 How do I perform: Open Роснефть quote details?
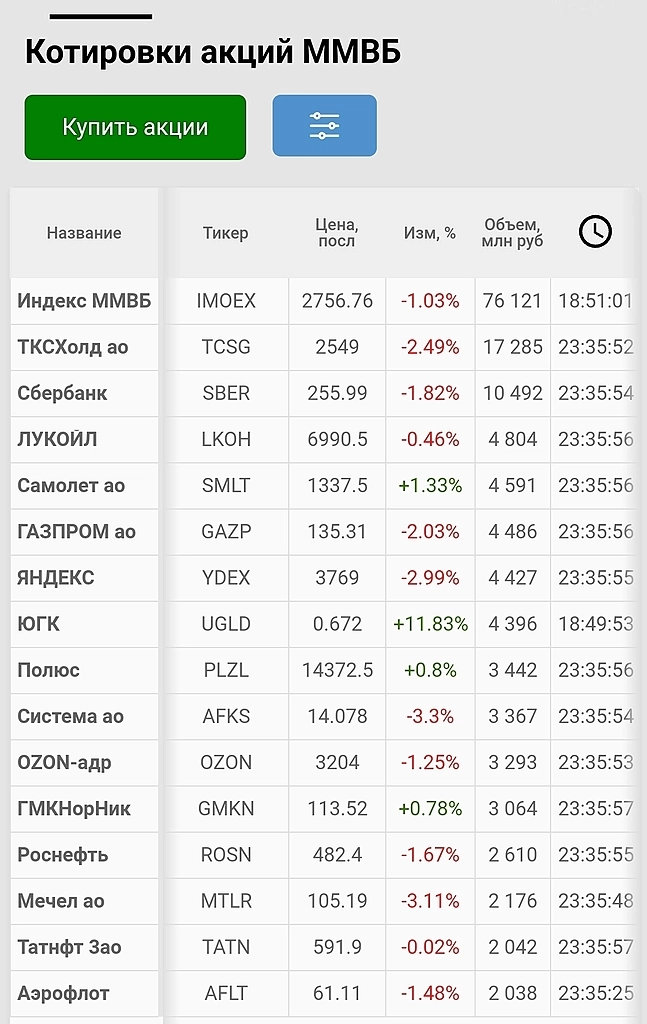click(x=62, y=855)
